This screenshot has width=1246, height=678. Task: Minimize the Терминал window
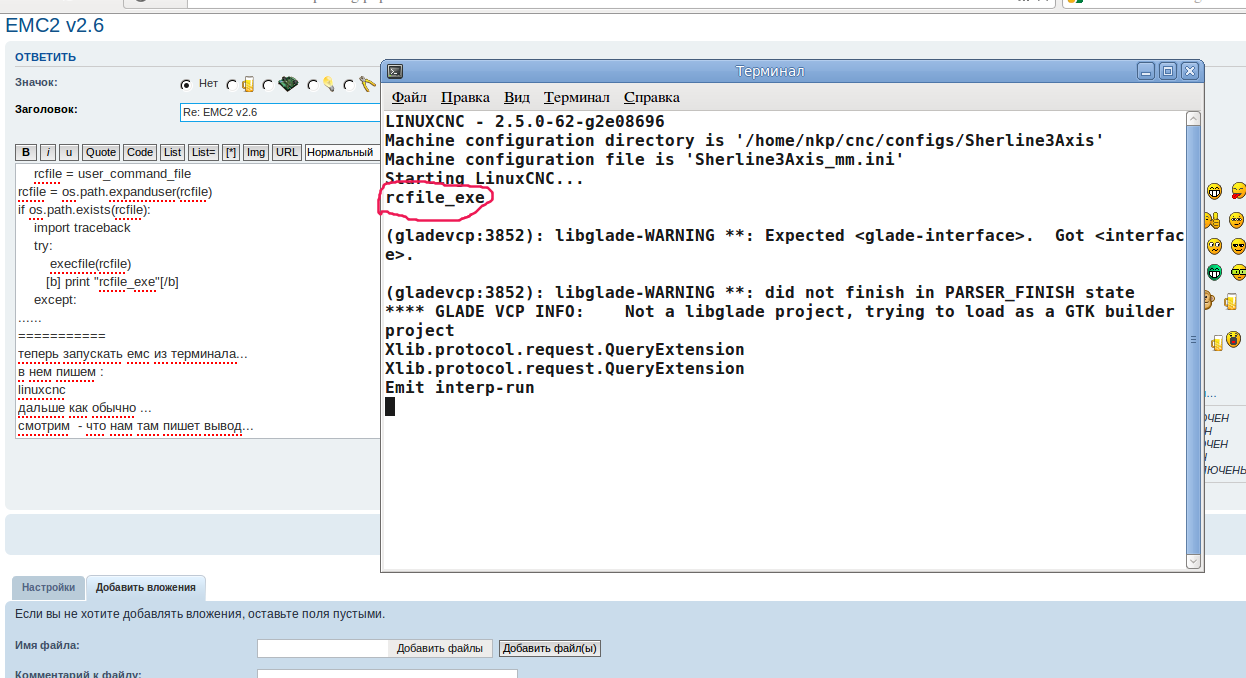(x=1145, y=71)
